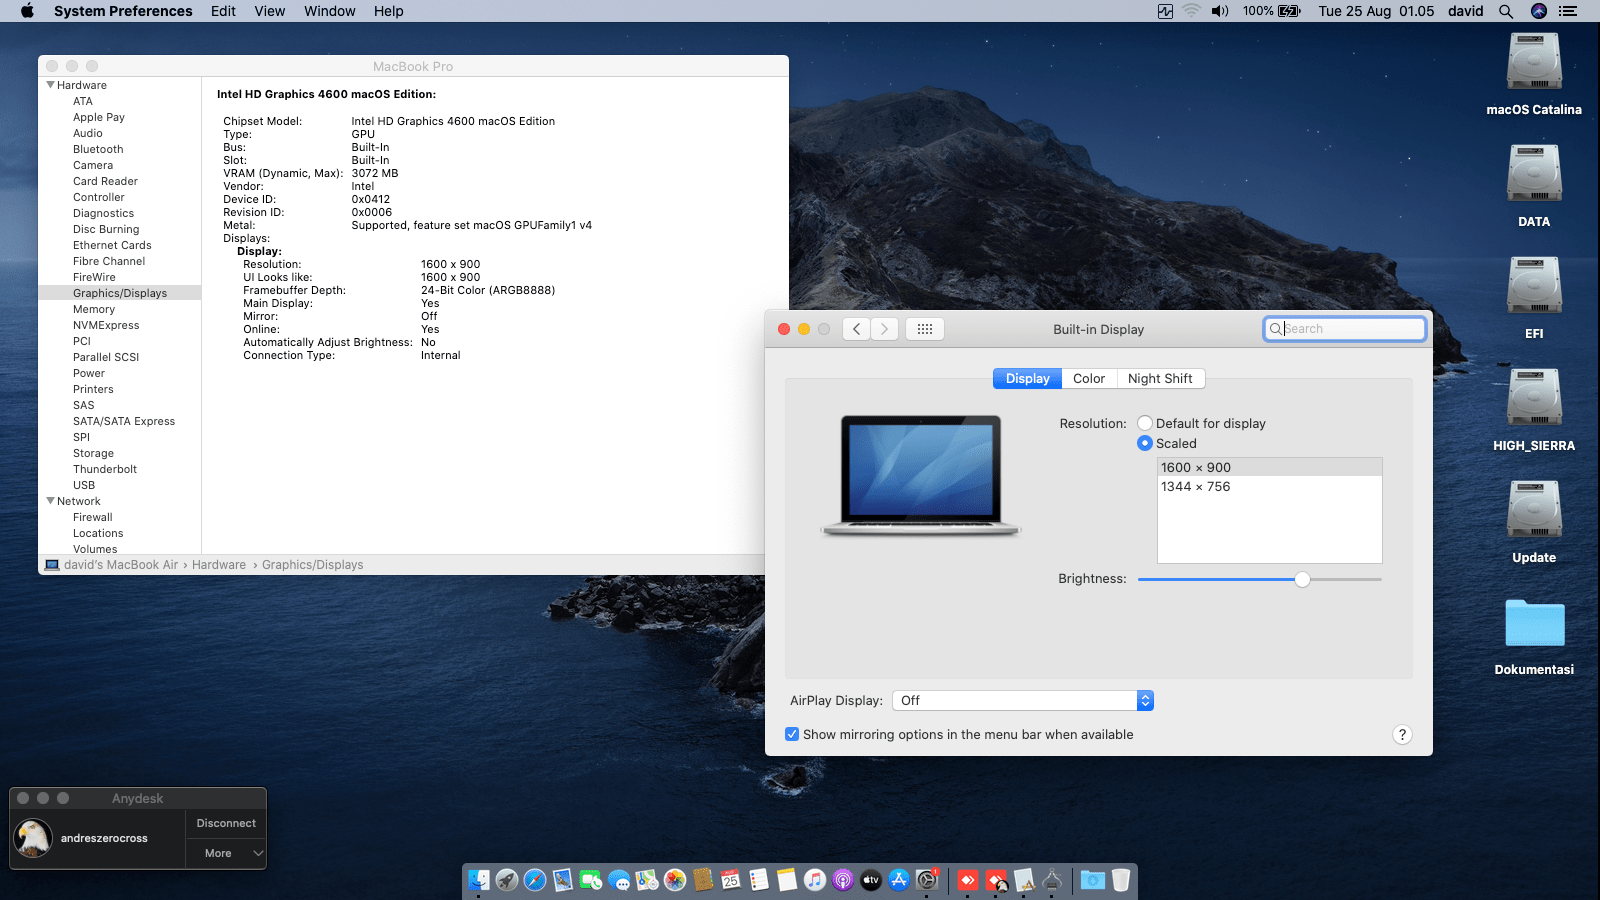Open the Apple menu

tap(27, 11)
